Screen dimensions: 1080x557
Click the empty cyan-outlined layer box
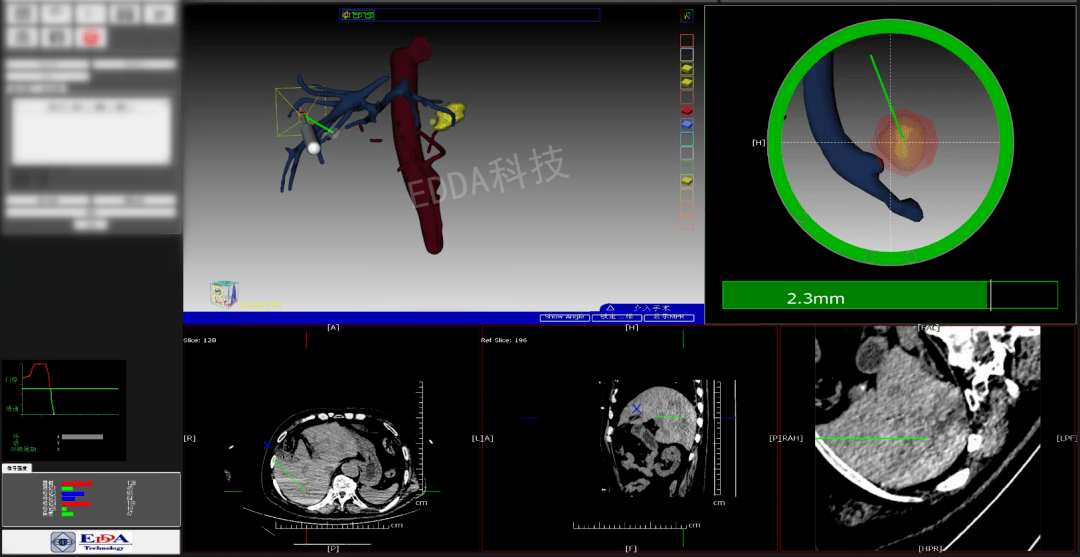(687, 138)
